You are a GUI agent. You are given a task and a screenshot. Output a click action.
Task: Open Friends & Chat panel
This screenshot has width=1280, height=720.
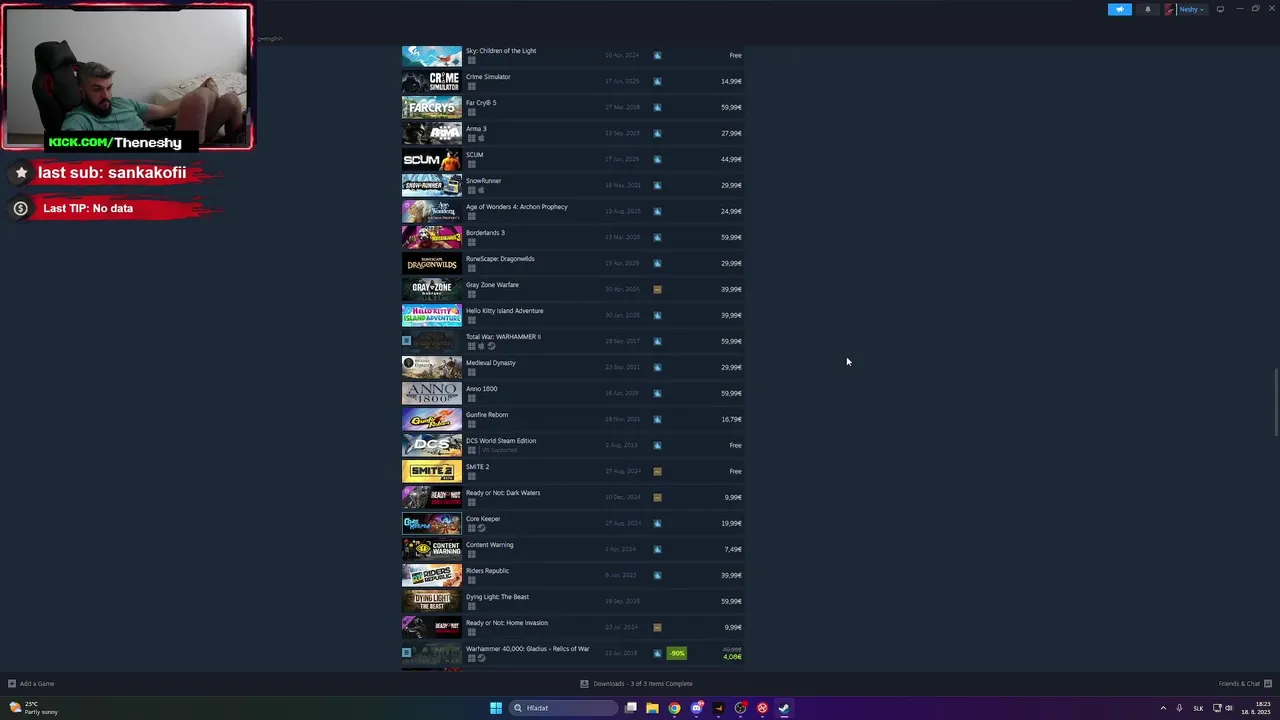[1244, 684]
